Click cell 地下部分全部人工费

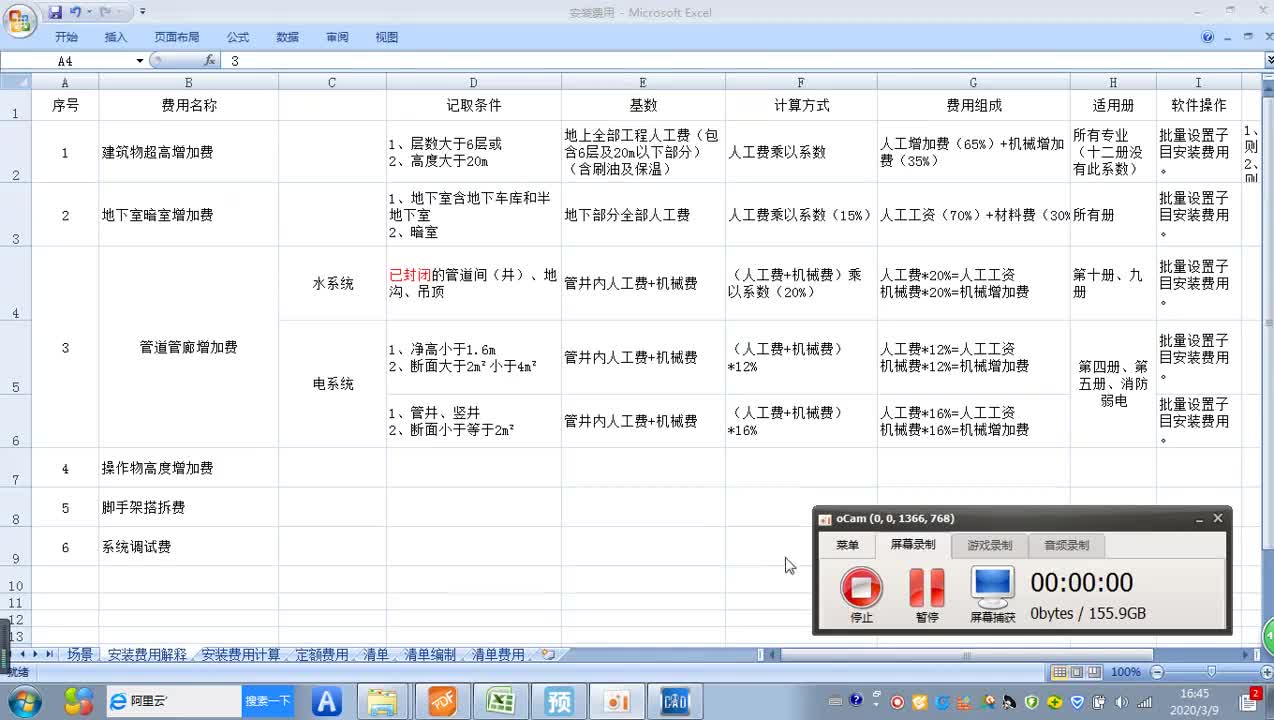point(643,214)
